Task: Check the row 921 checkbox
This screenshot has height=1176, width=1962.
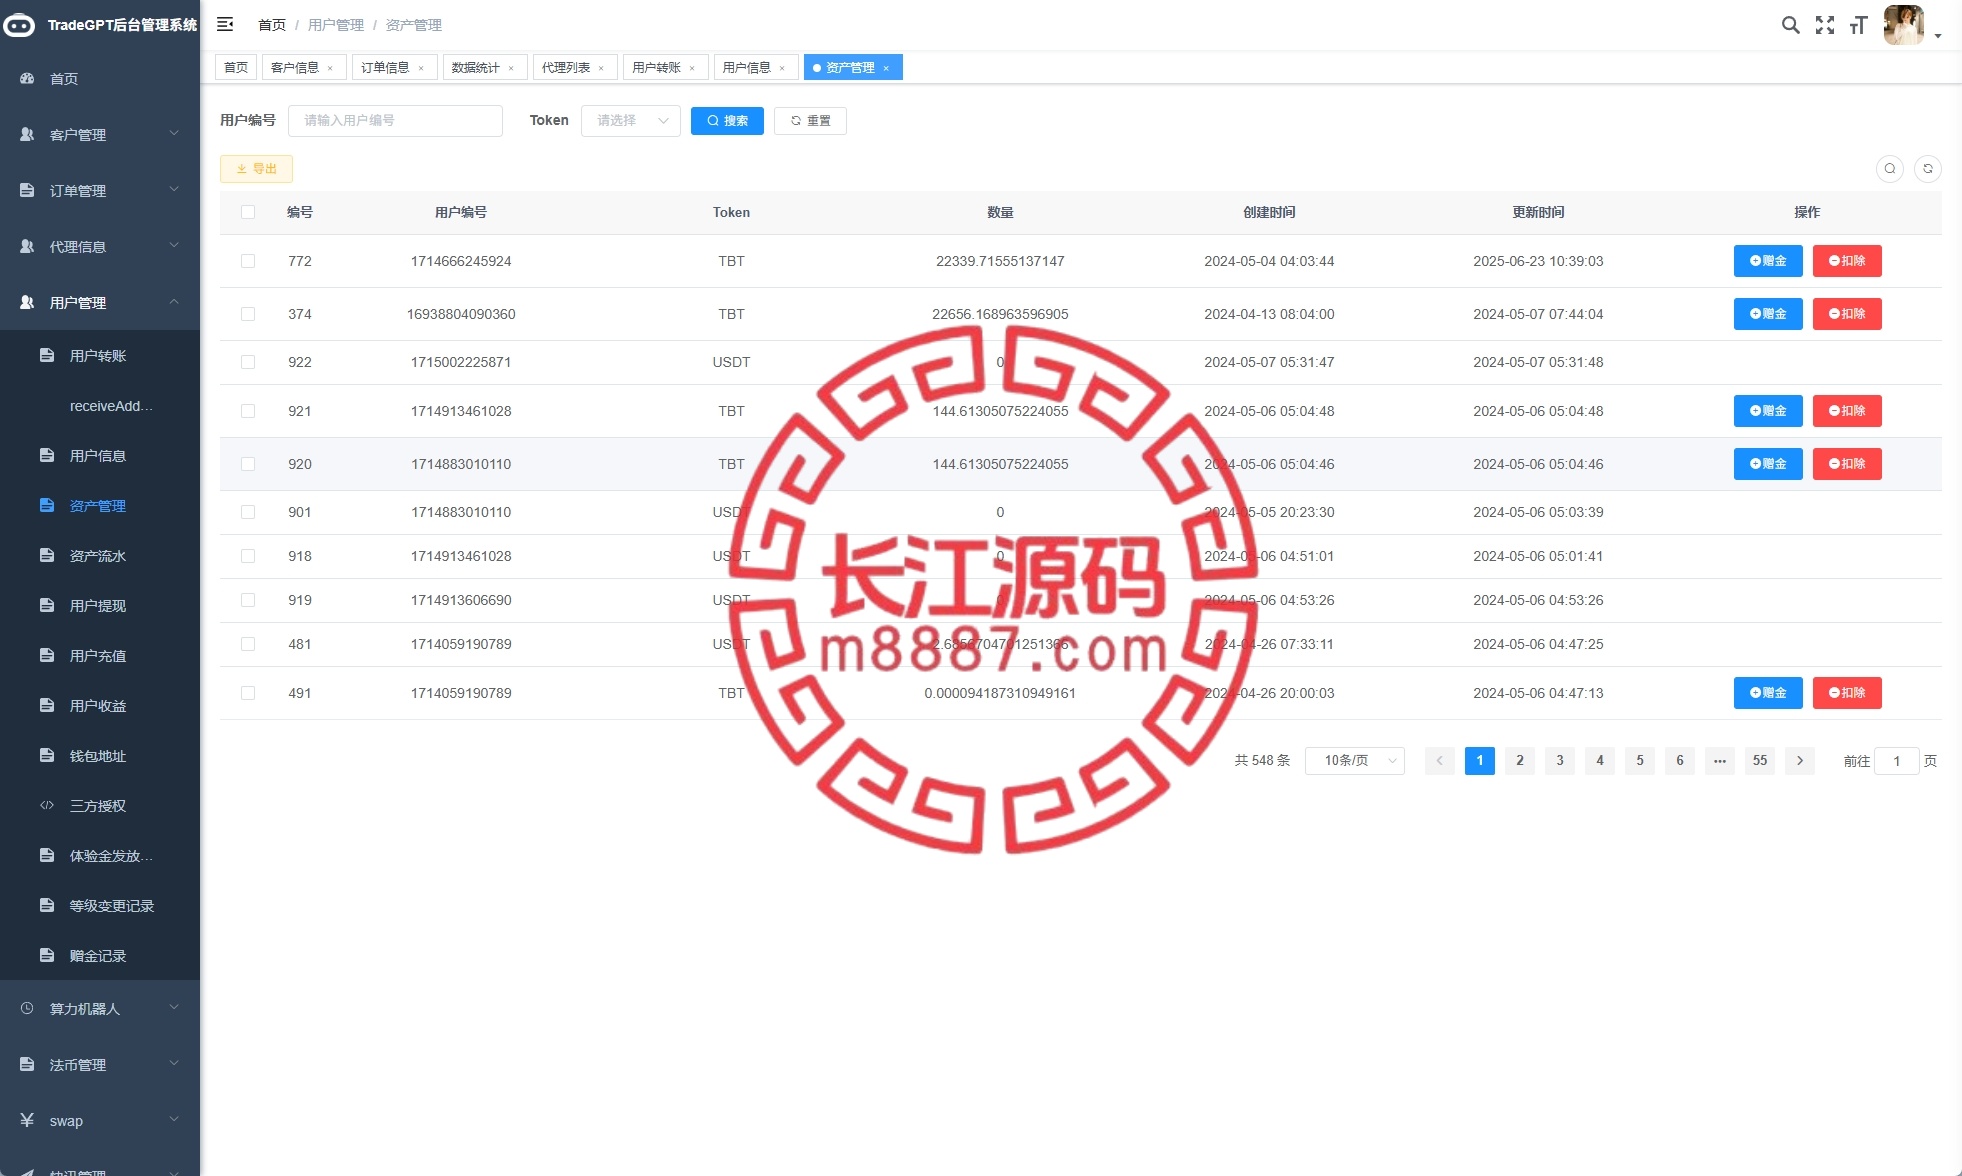Action: [248, 411]
